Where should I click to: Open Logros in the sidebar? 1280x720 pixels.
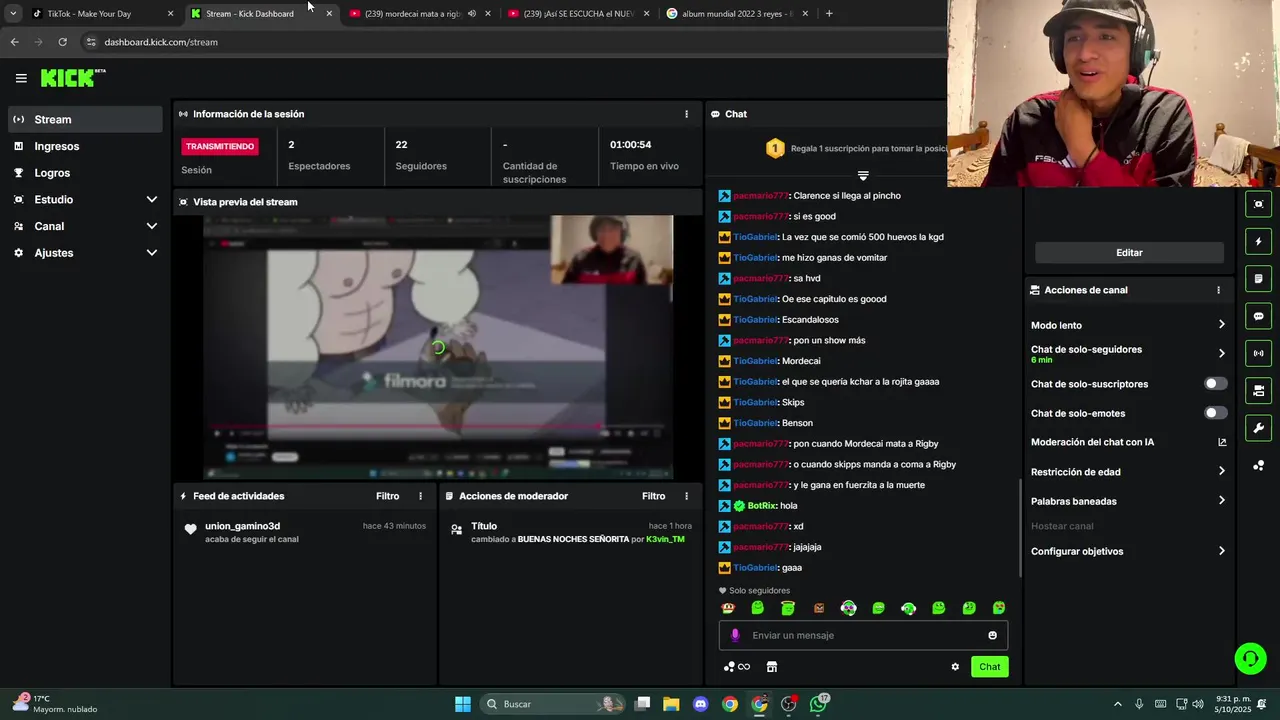tap(85, 173)
